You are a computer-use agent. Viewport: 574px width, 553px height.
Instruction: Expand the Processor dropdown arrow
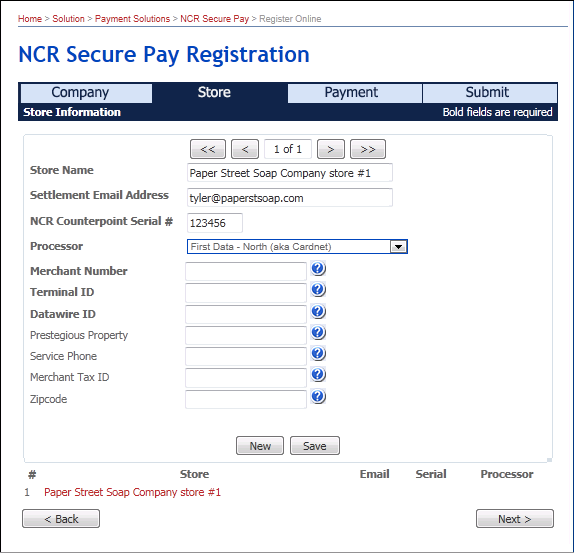(398, 247)
